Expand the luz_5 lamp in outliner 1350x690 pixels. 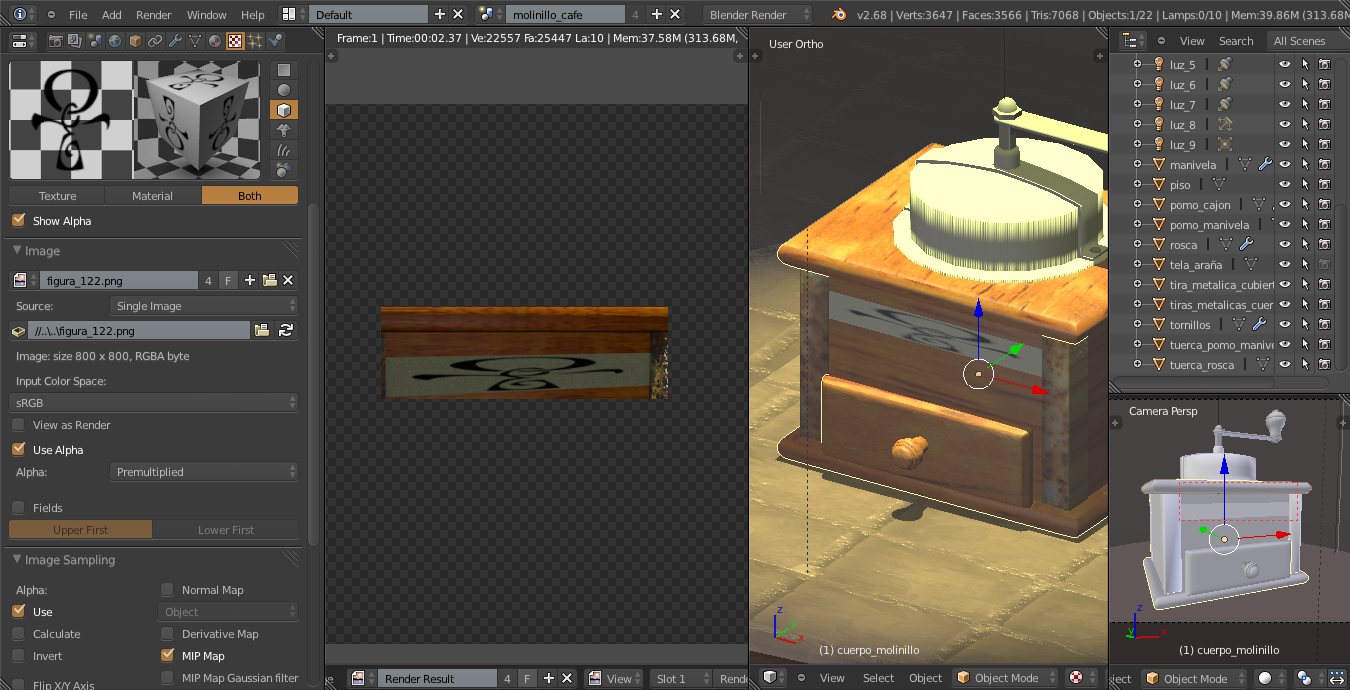tap(1137, 65)
